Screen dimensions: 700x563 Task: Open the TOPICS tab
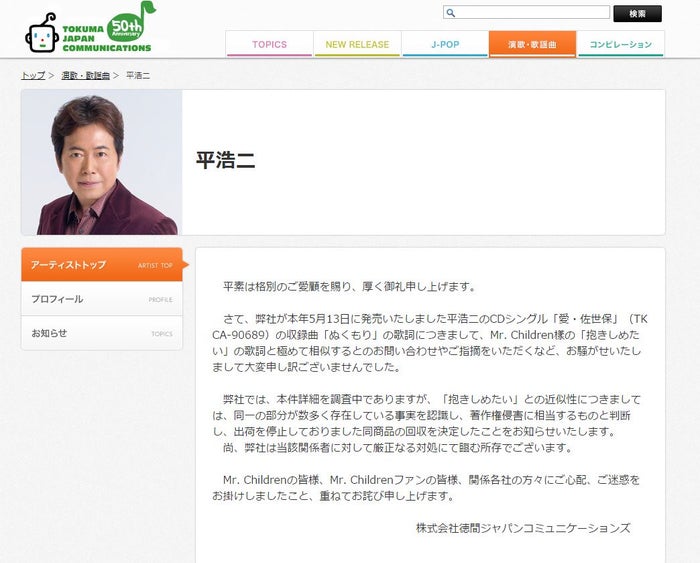point(269,44)
